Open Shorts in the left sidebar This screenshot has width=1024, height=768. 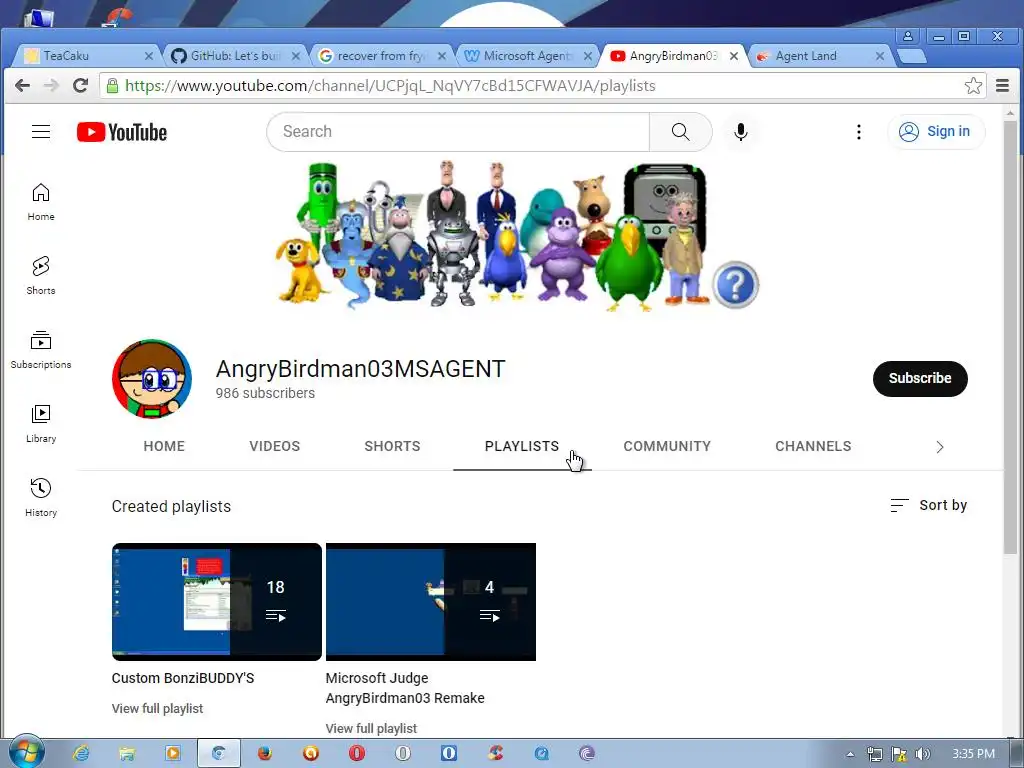coord(40,275)
